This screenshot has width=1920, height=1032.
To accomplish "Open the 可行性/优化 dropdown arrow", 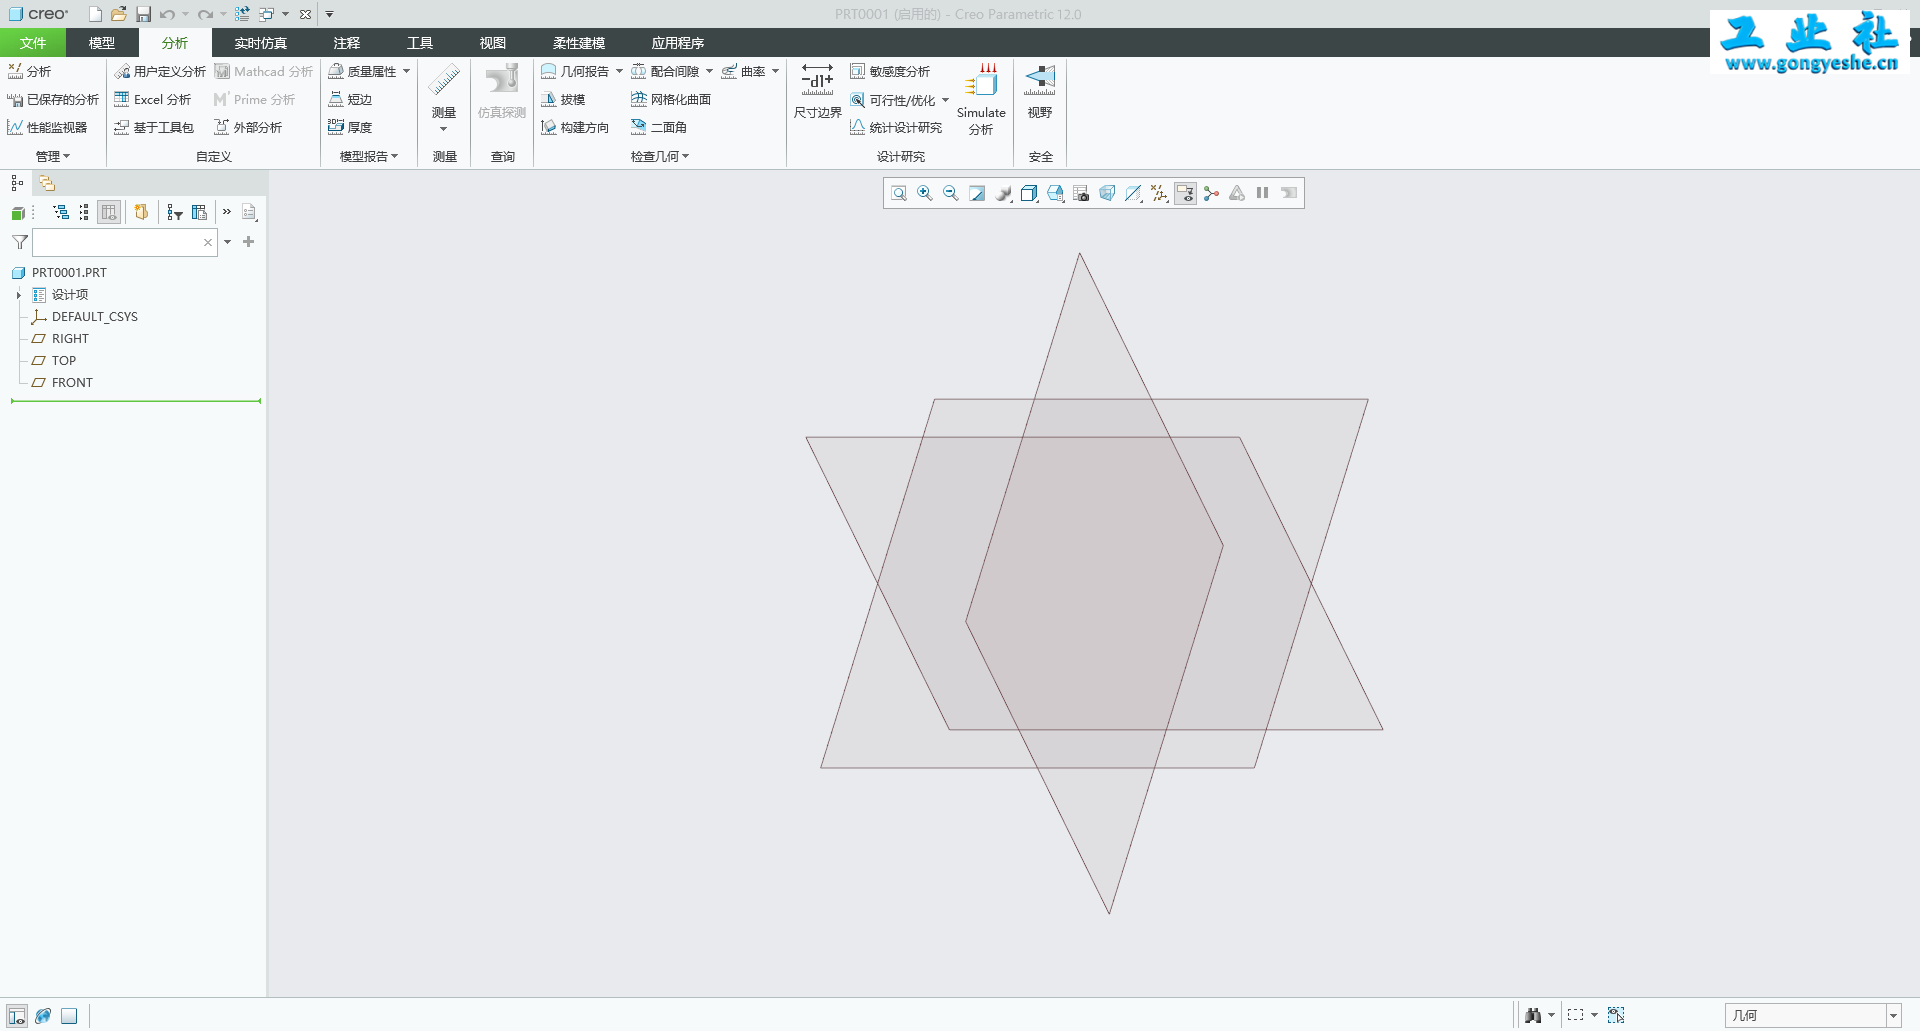I will [x=945, y=100].
